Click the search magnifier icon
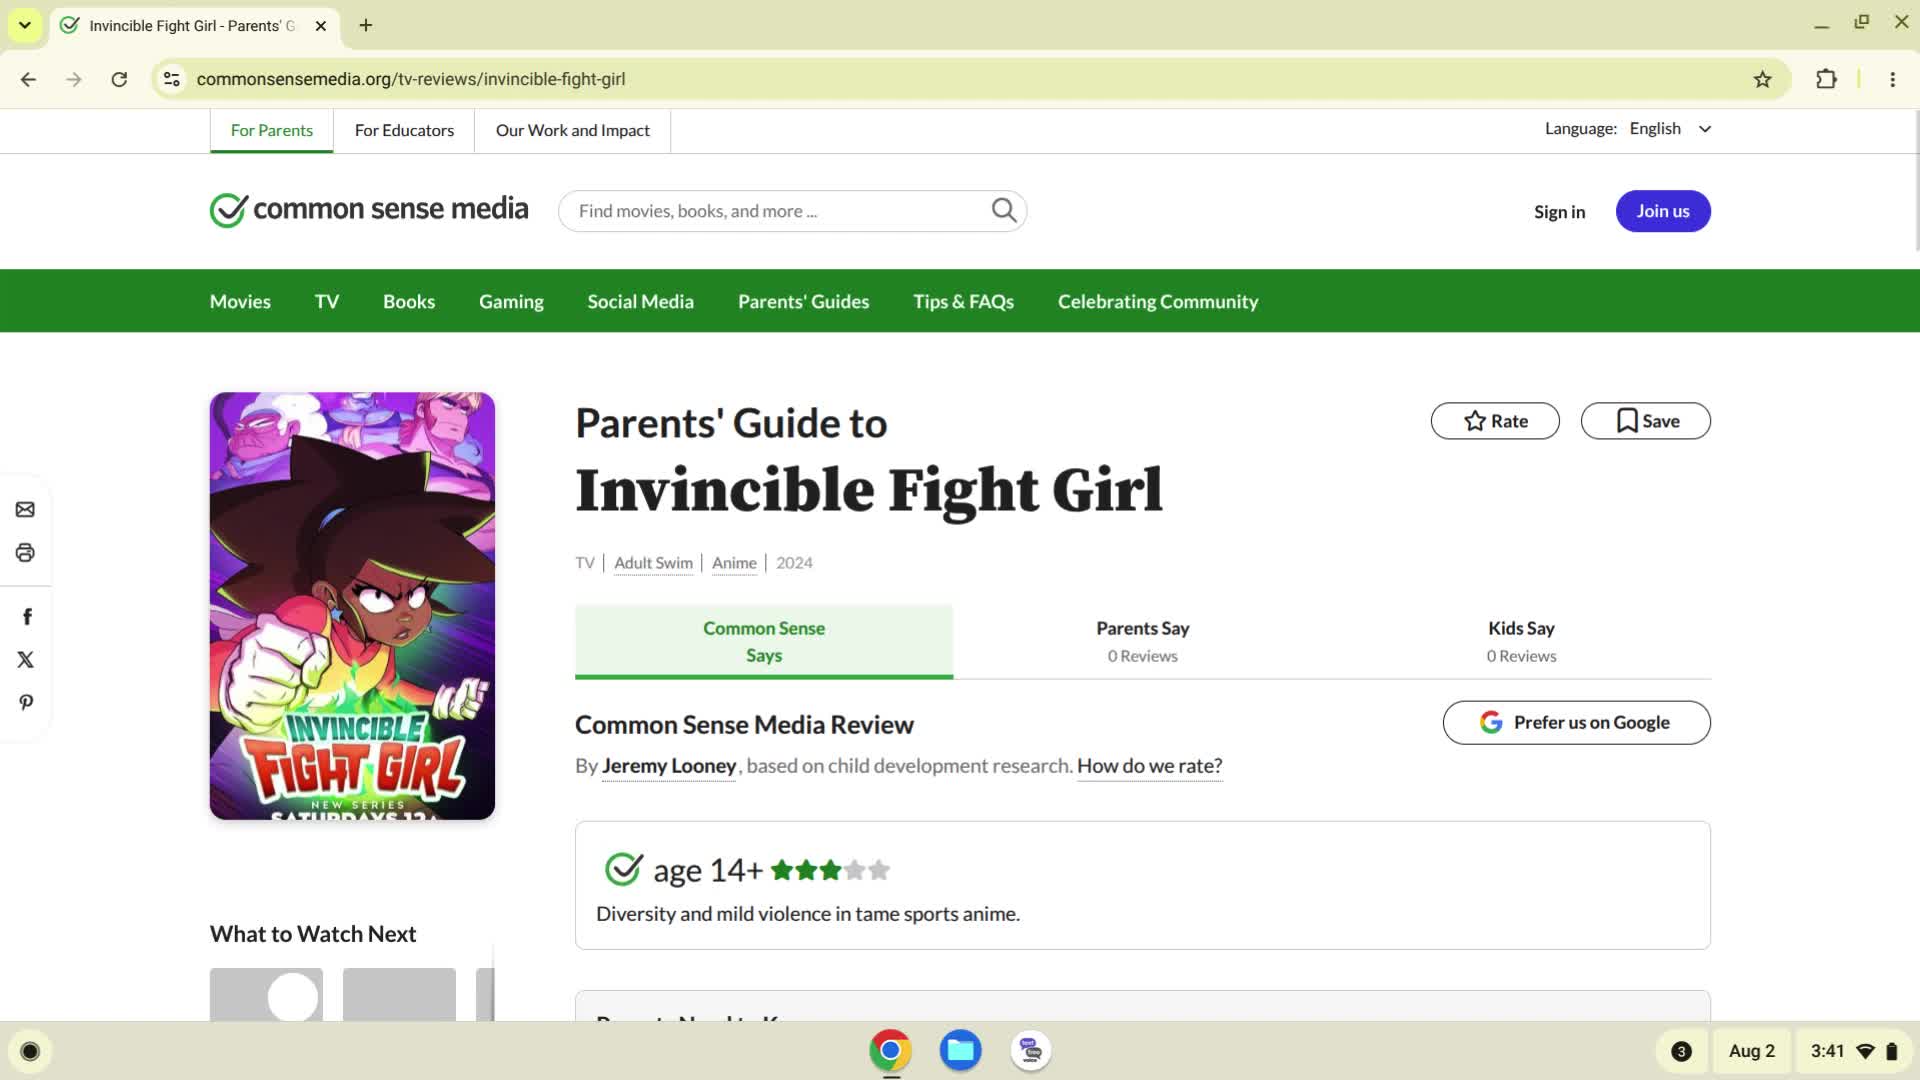 1004,210
